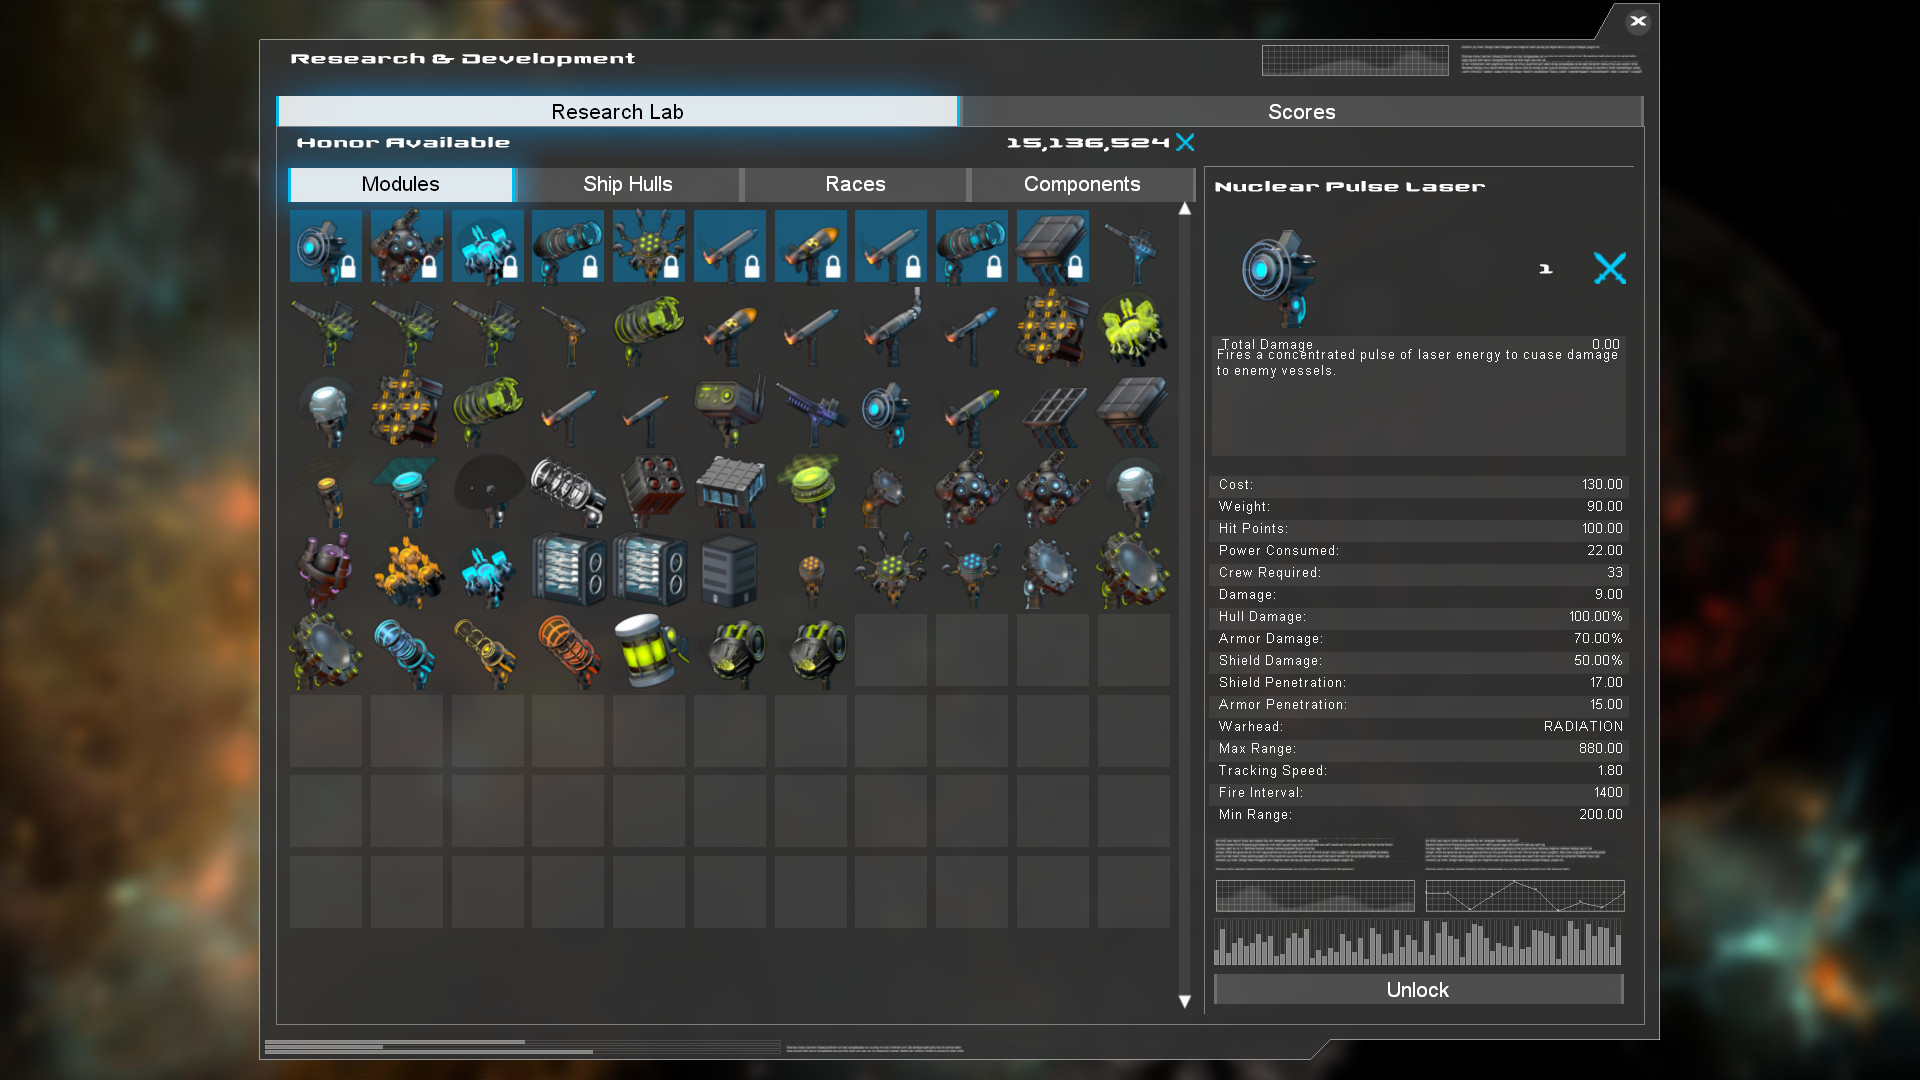
Task: Select the glowing yellow fuel tank module
Action: tap(649, 650)
